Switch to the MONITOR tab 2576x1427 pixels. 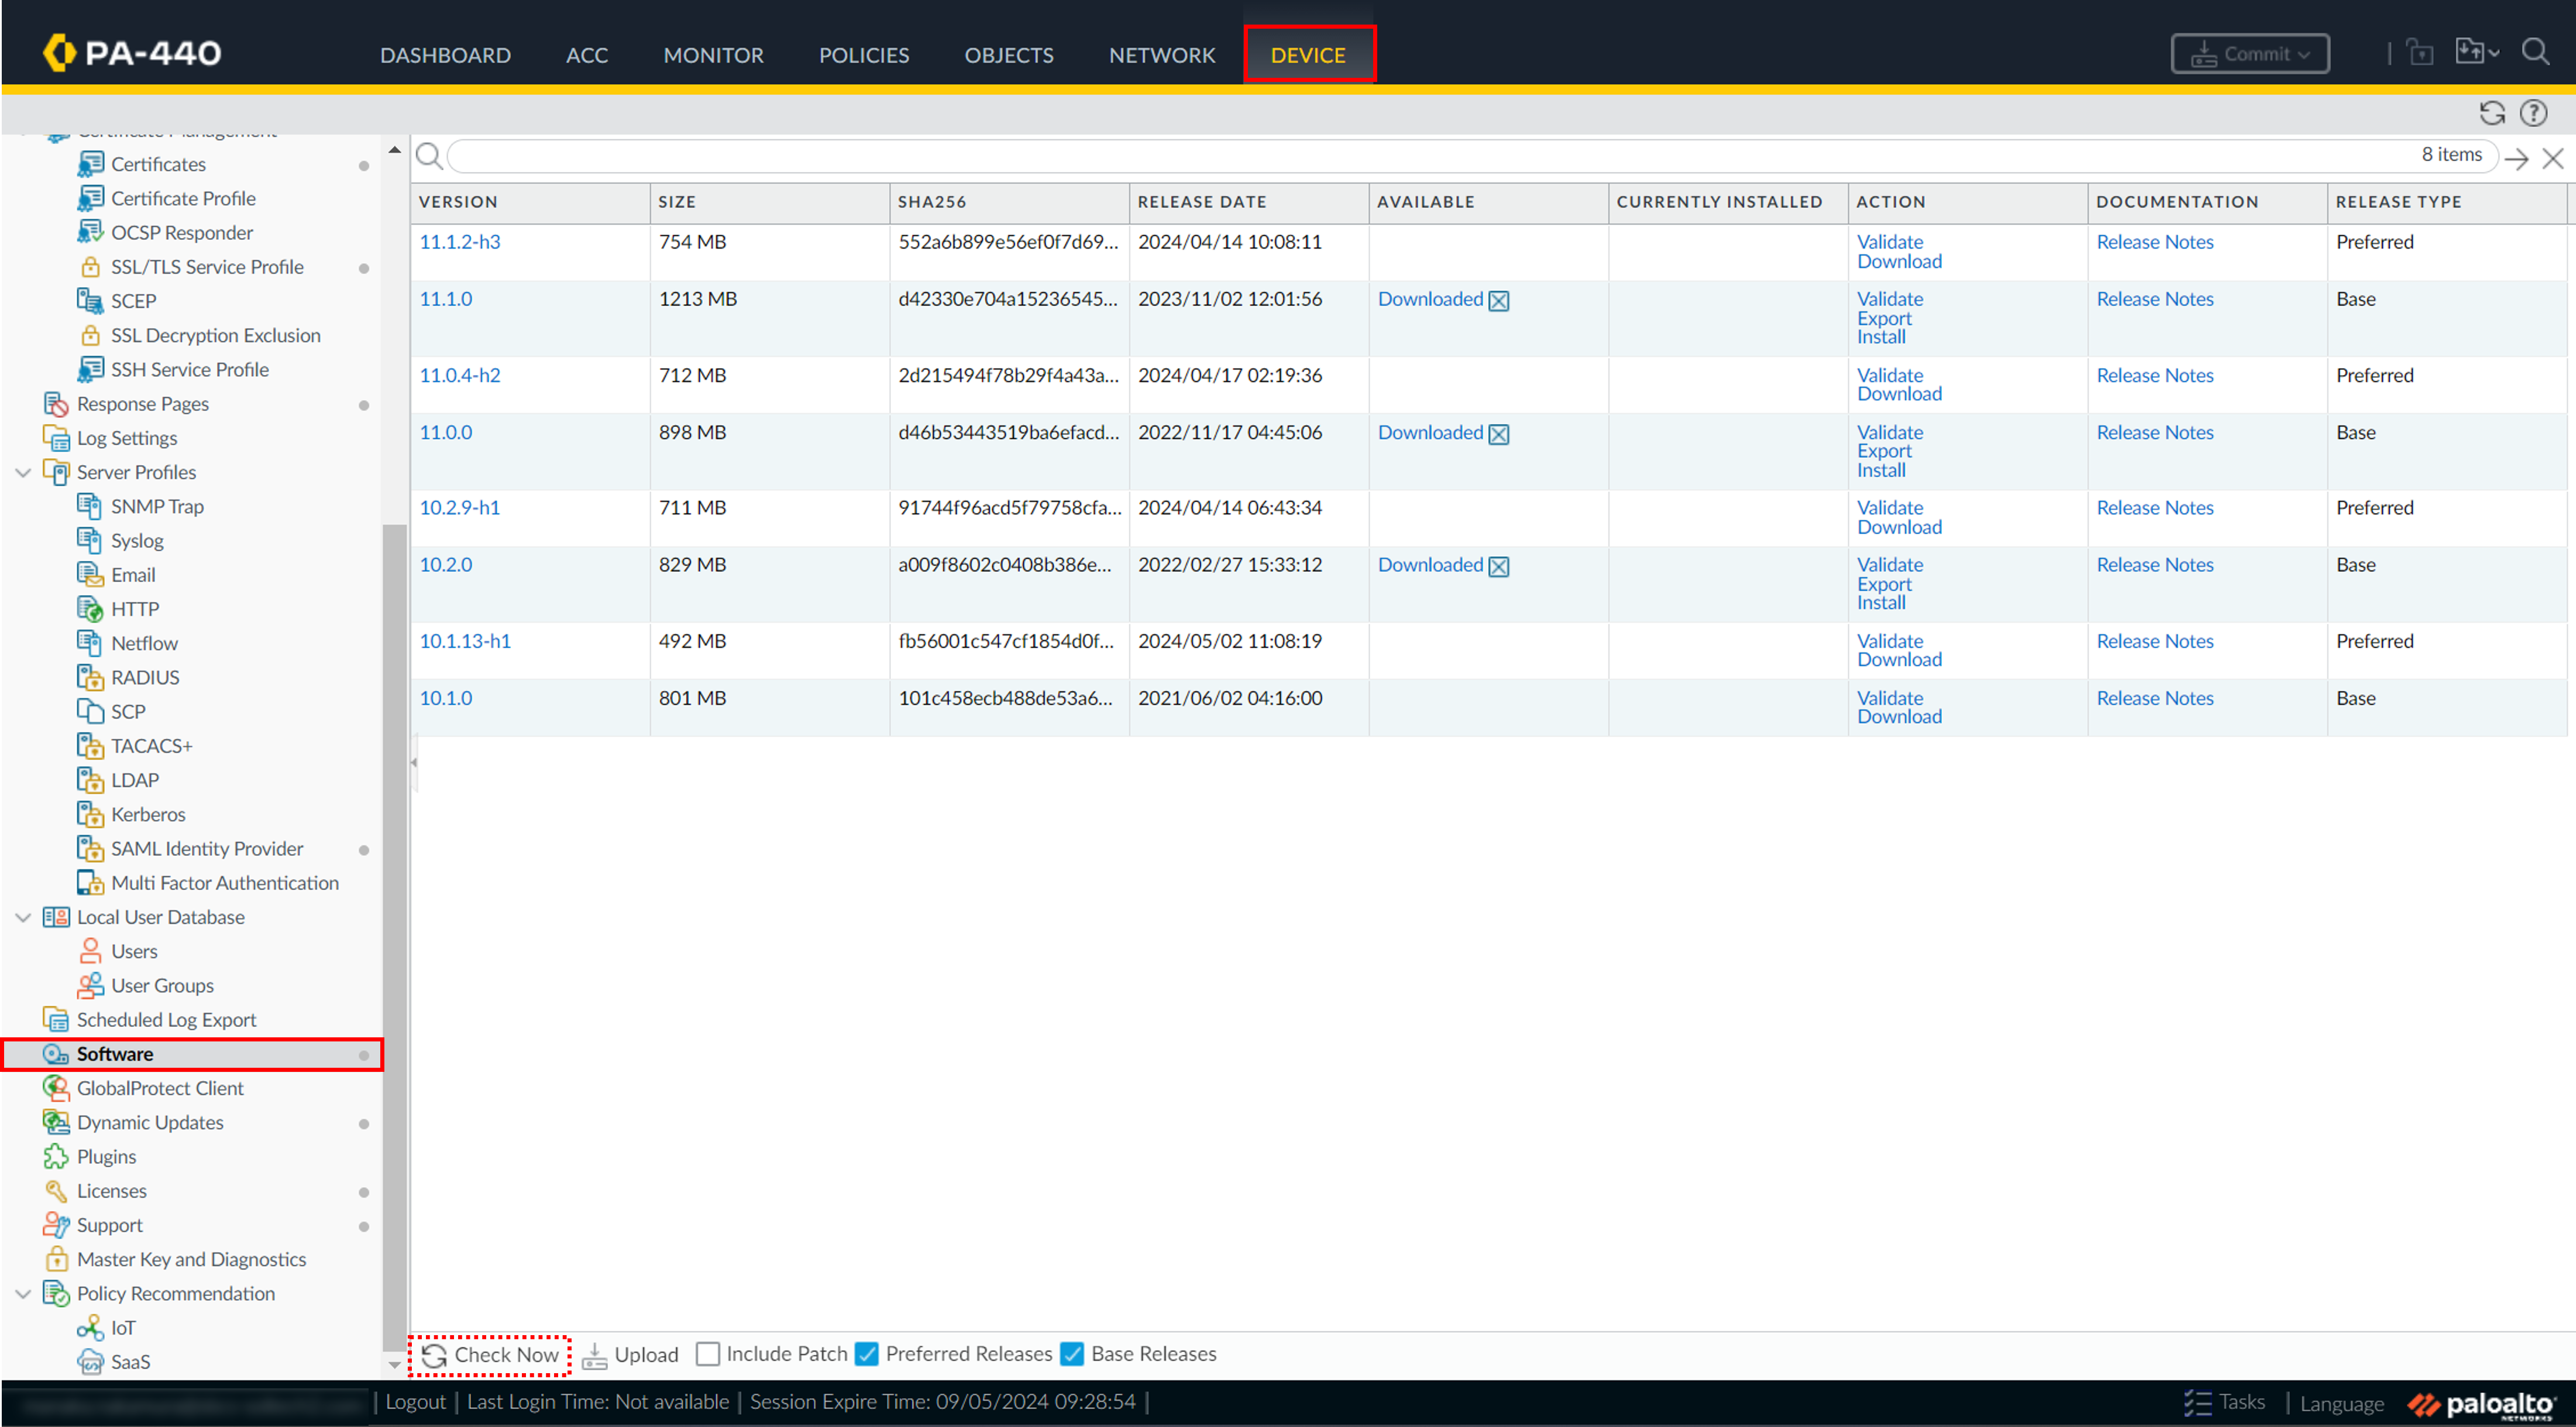click(x=713, y=55)
